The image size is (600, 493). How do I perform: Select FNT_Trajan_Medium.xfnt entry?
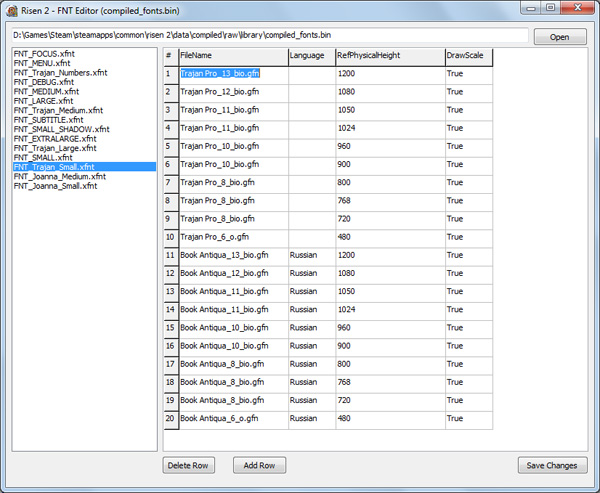tap(84, 110)
